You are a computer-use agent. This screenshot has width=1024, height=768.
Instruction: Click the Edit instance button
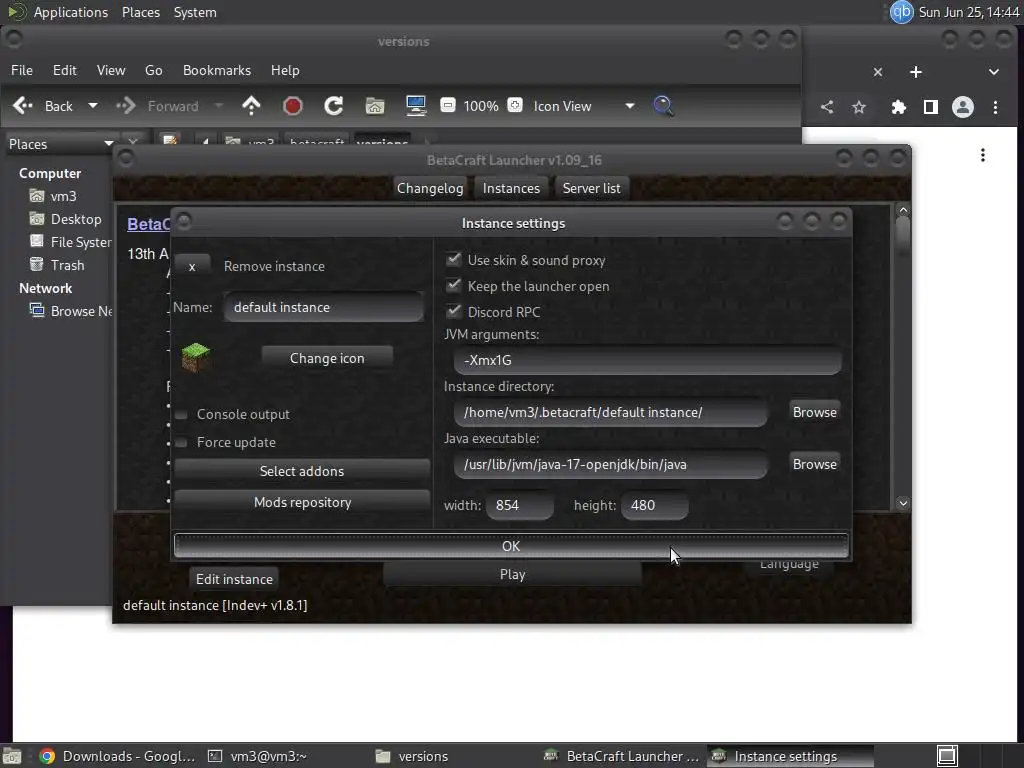point(234,579)
